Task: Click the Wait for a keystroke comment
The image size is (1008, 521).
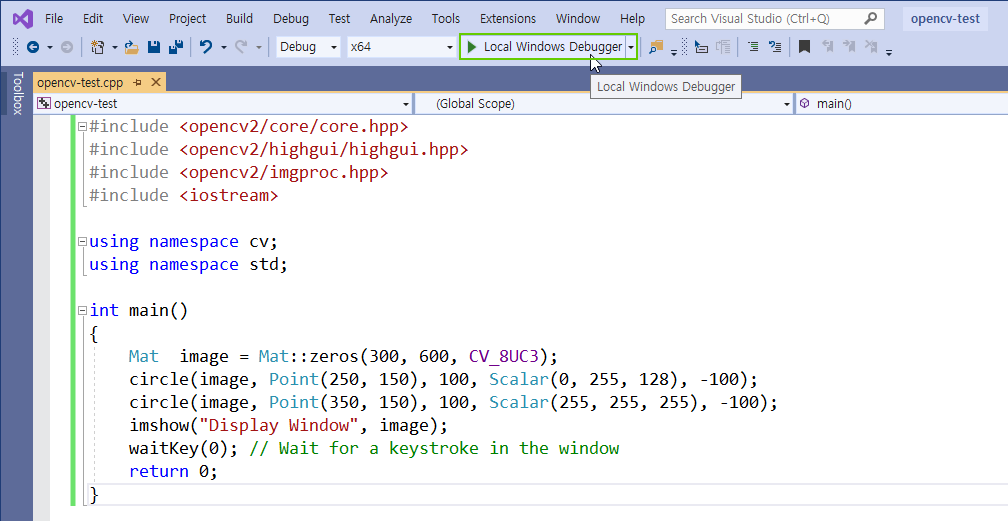Action: [434, 448]
